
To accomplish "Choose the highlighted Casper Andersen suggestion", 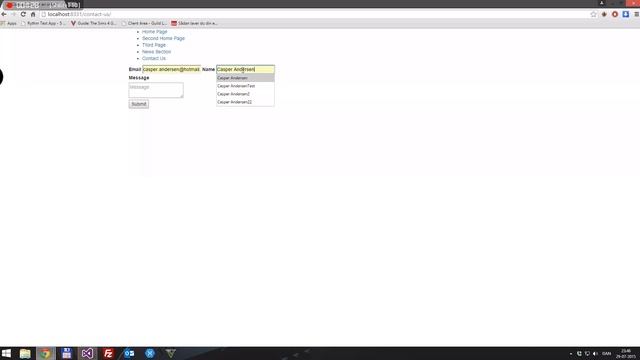I will [245, 78].
